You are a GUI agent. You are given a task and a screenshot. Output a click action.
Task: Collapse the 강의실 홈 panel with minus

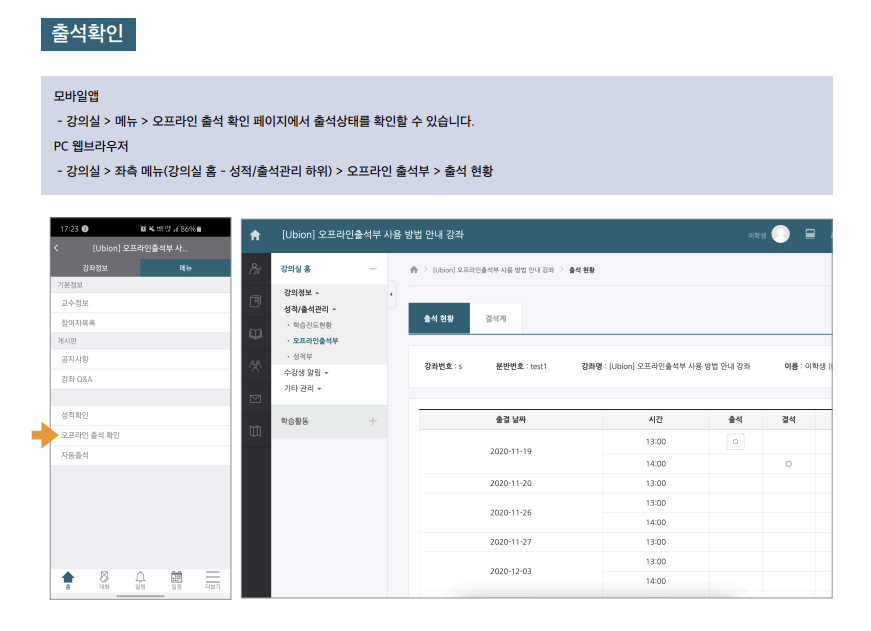pos(372,269)
